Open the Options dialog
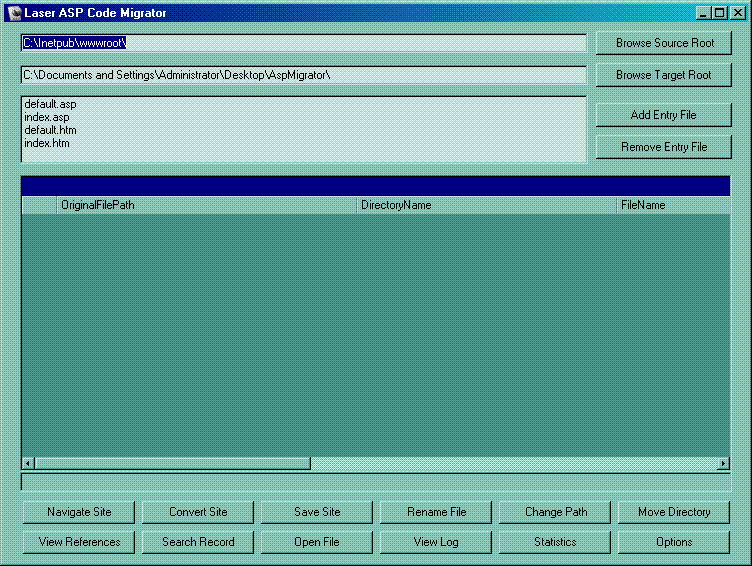This screenshot has height=566, width=752. click(x=674, y=542)
